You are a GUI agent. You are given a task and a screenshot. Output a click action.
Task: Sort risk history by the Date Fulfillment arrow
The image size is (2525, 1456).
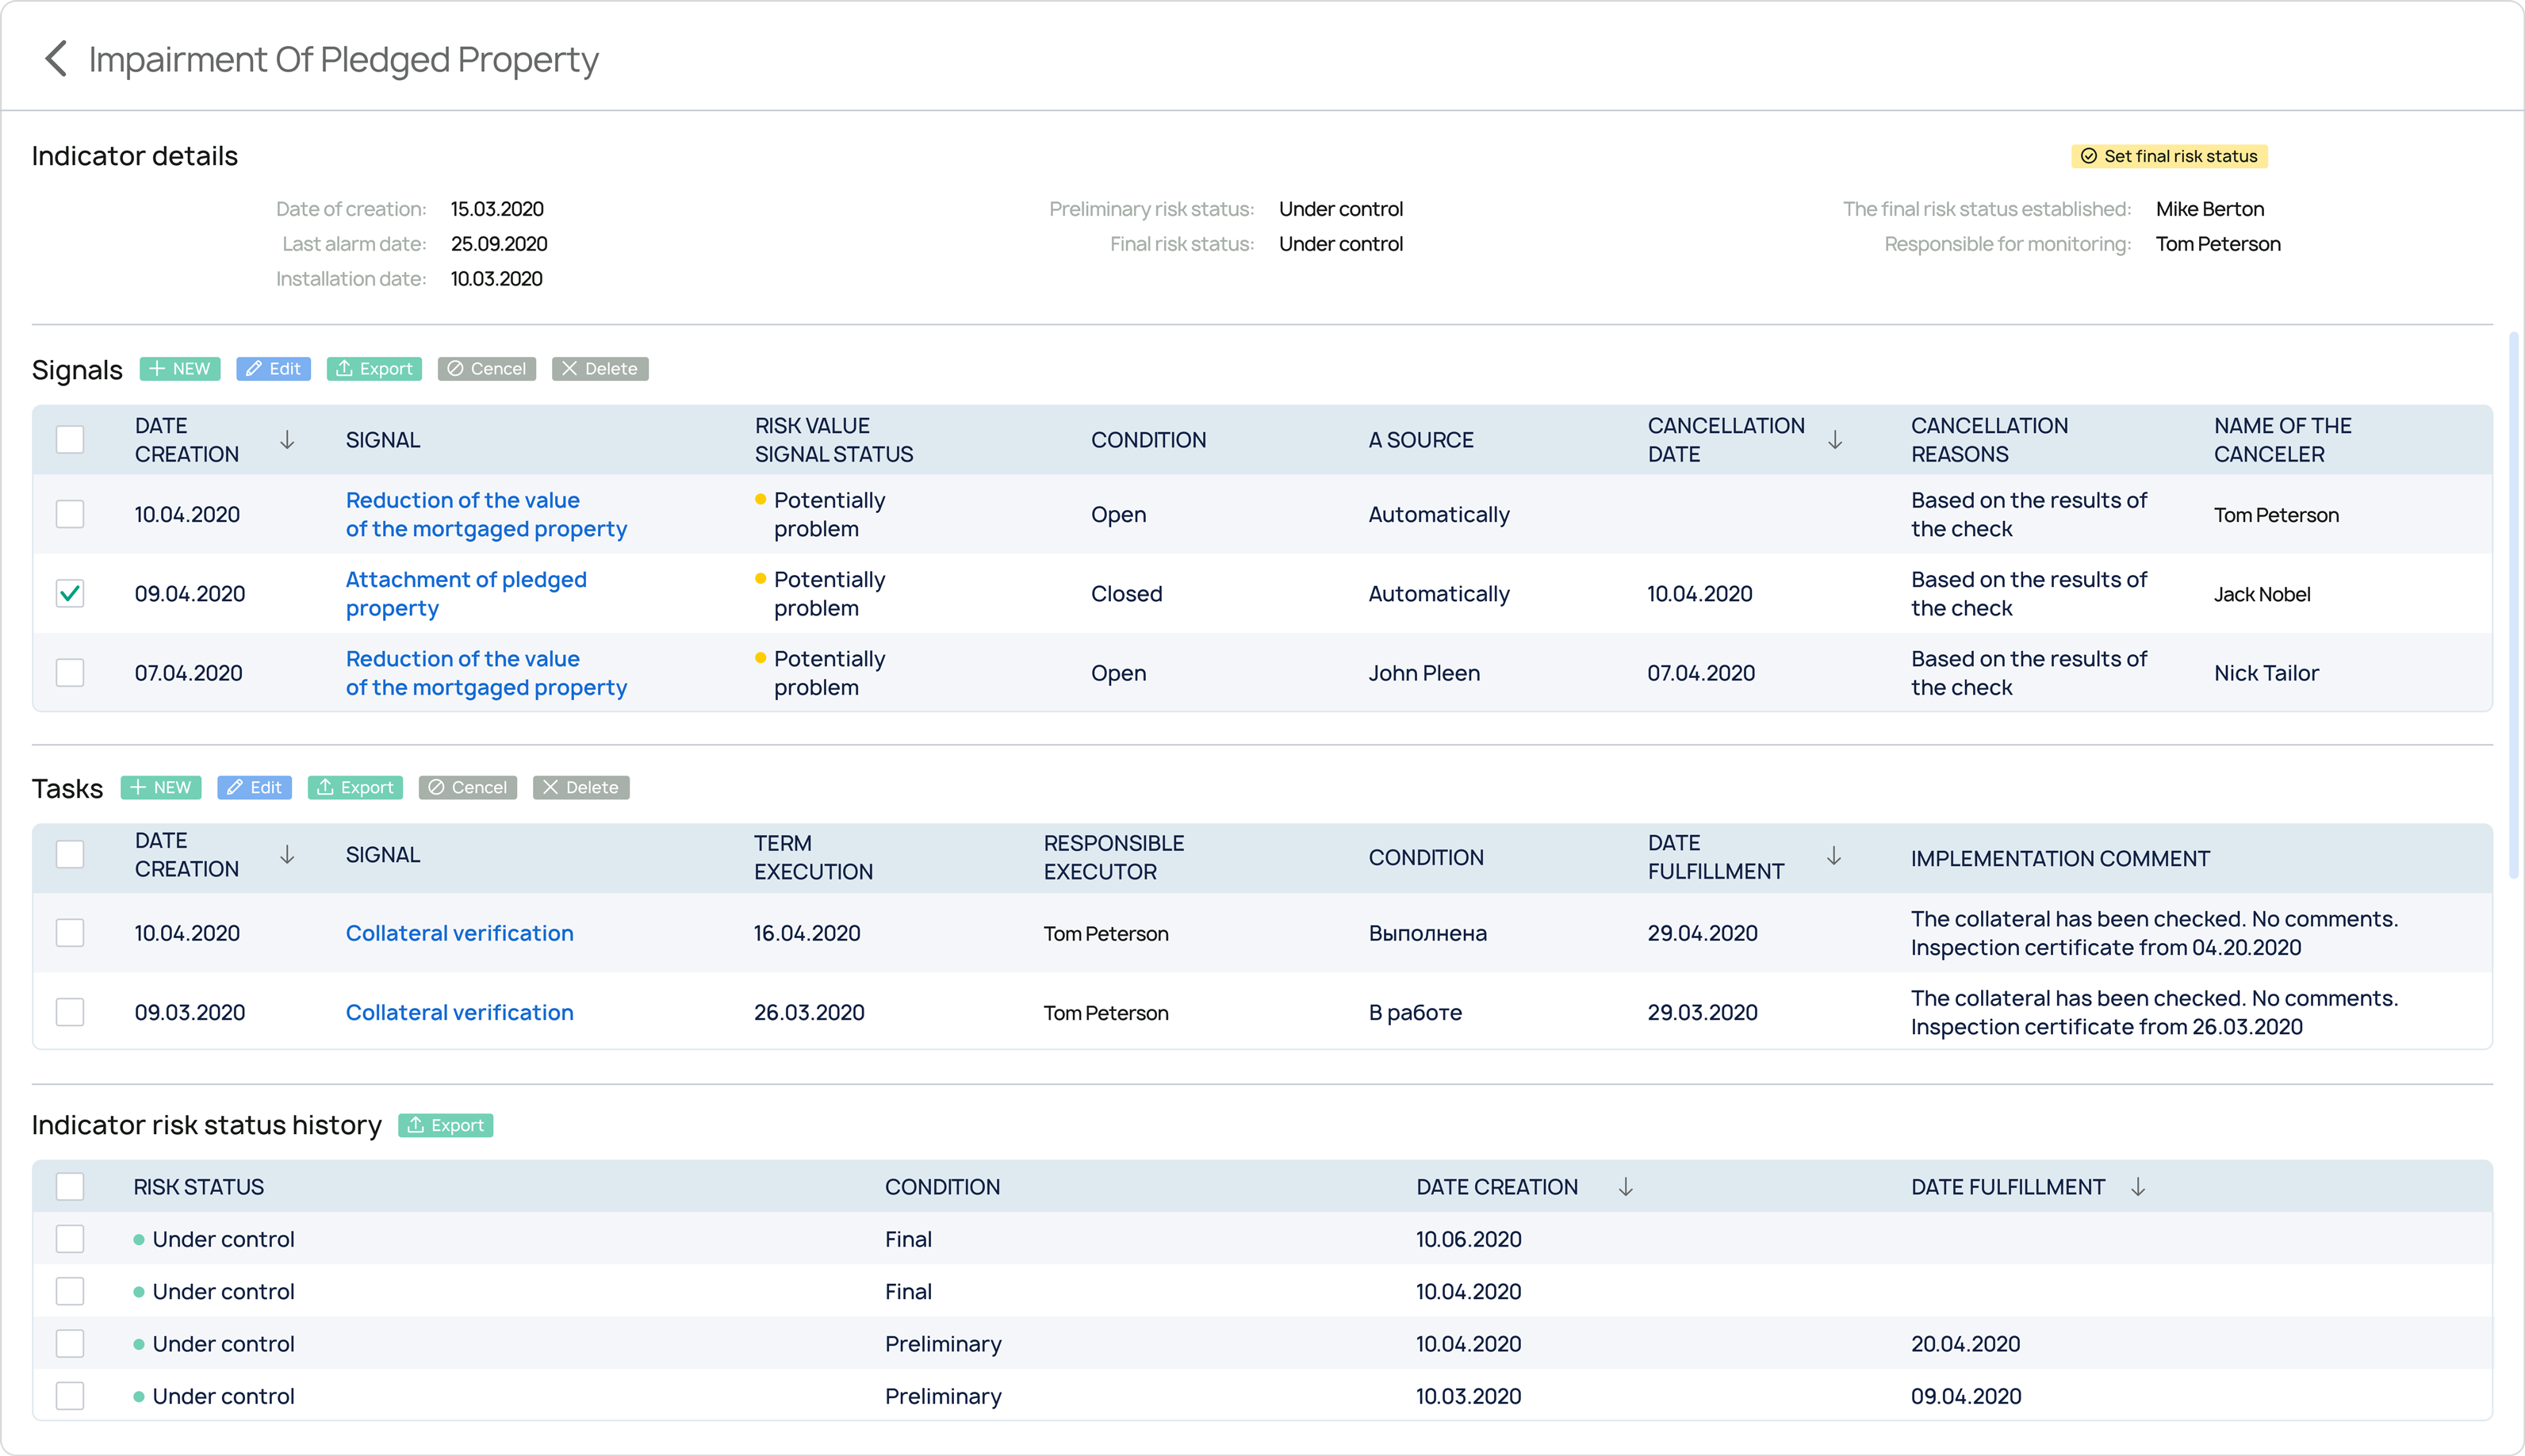[2138, 1186]
